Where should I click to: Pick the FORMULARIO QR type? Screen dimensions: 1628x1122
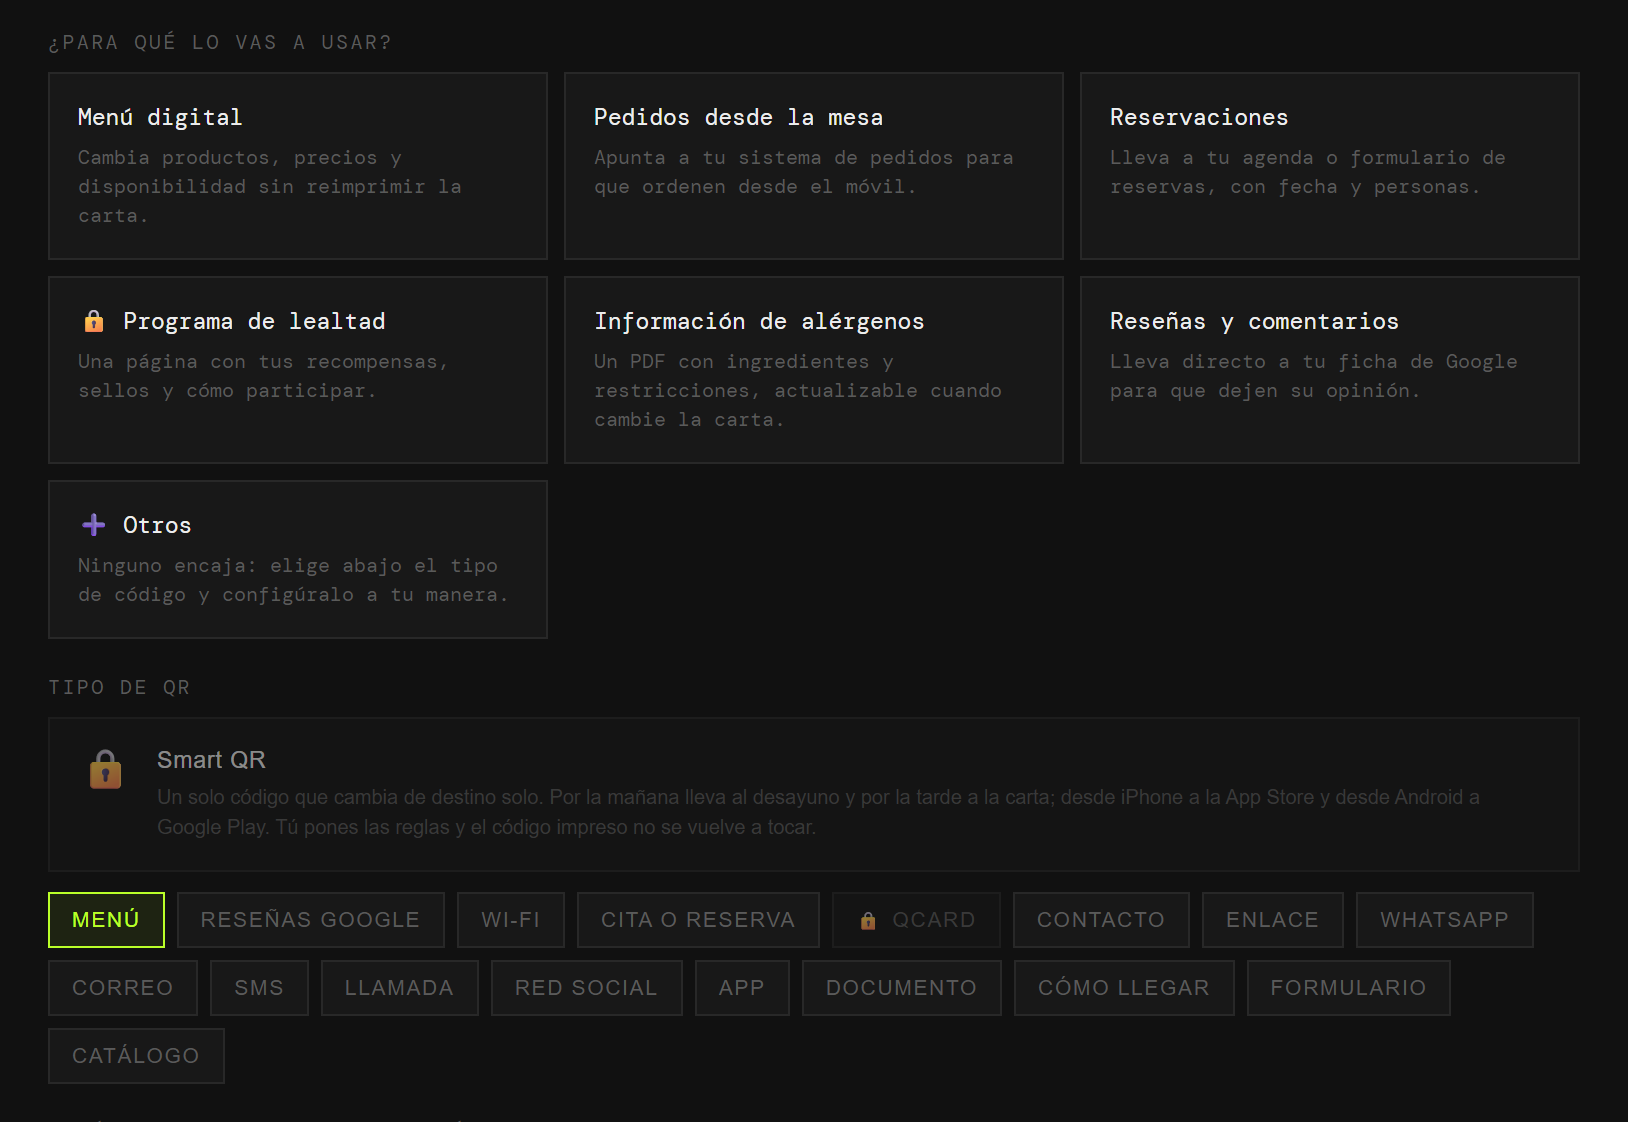(1349, 988)
